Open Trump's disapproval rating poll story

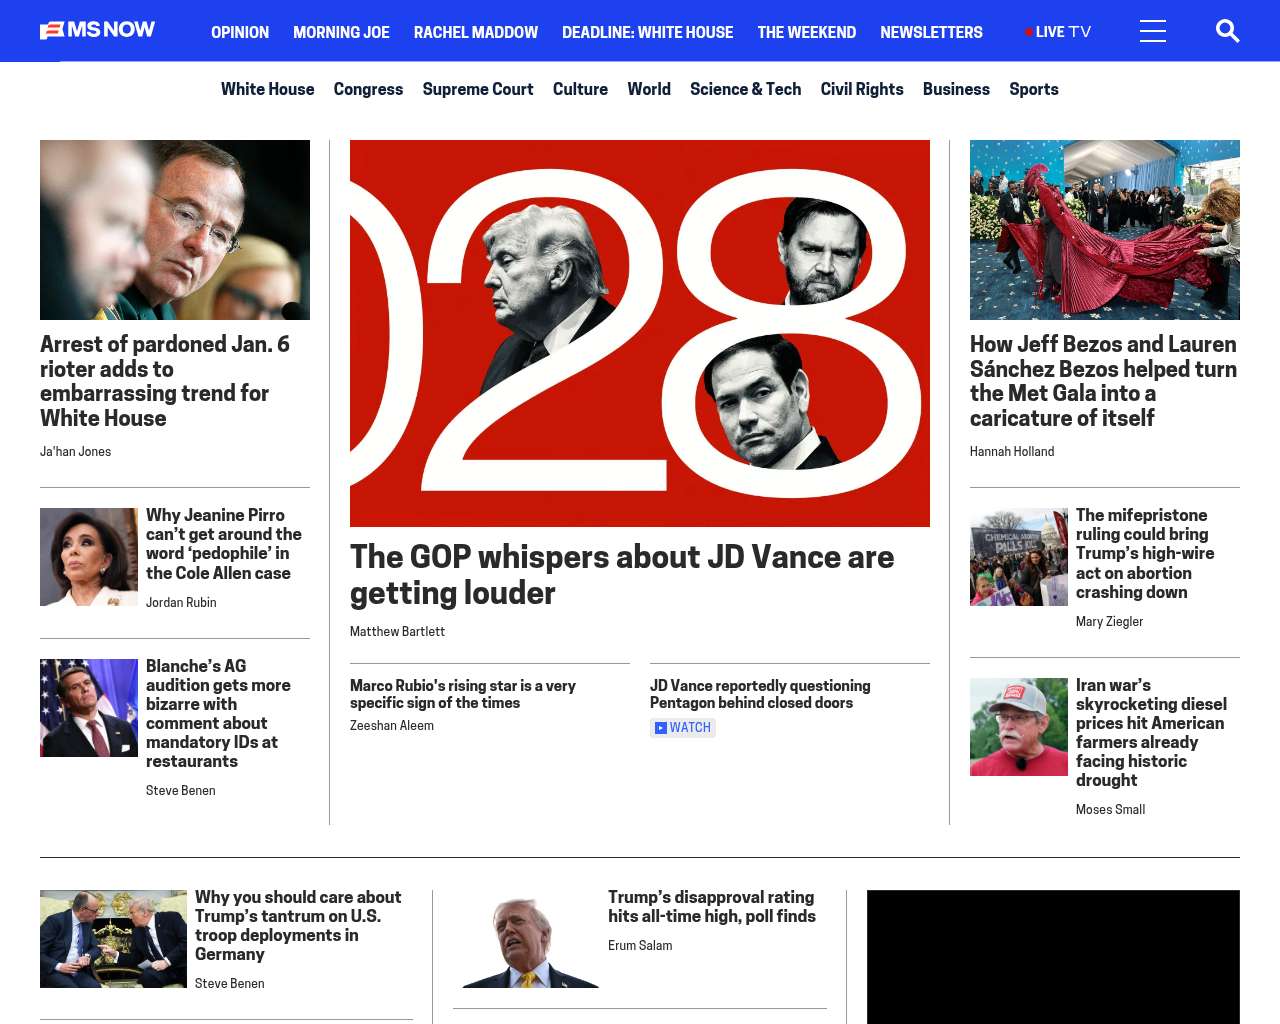(712, 906)
